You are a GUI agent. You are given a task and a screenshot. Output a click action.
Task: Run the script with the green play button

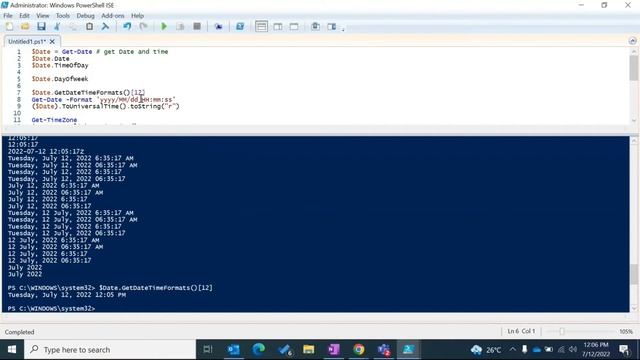point(164,27)
